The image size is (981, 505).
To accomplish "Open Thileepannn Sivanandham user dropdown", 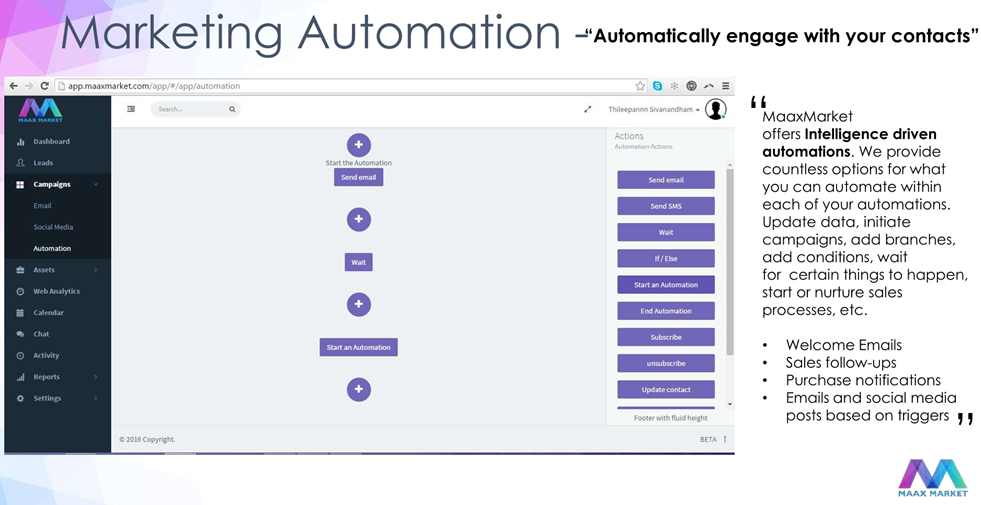I will [x=654, y=110].
